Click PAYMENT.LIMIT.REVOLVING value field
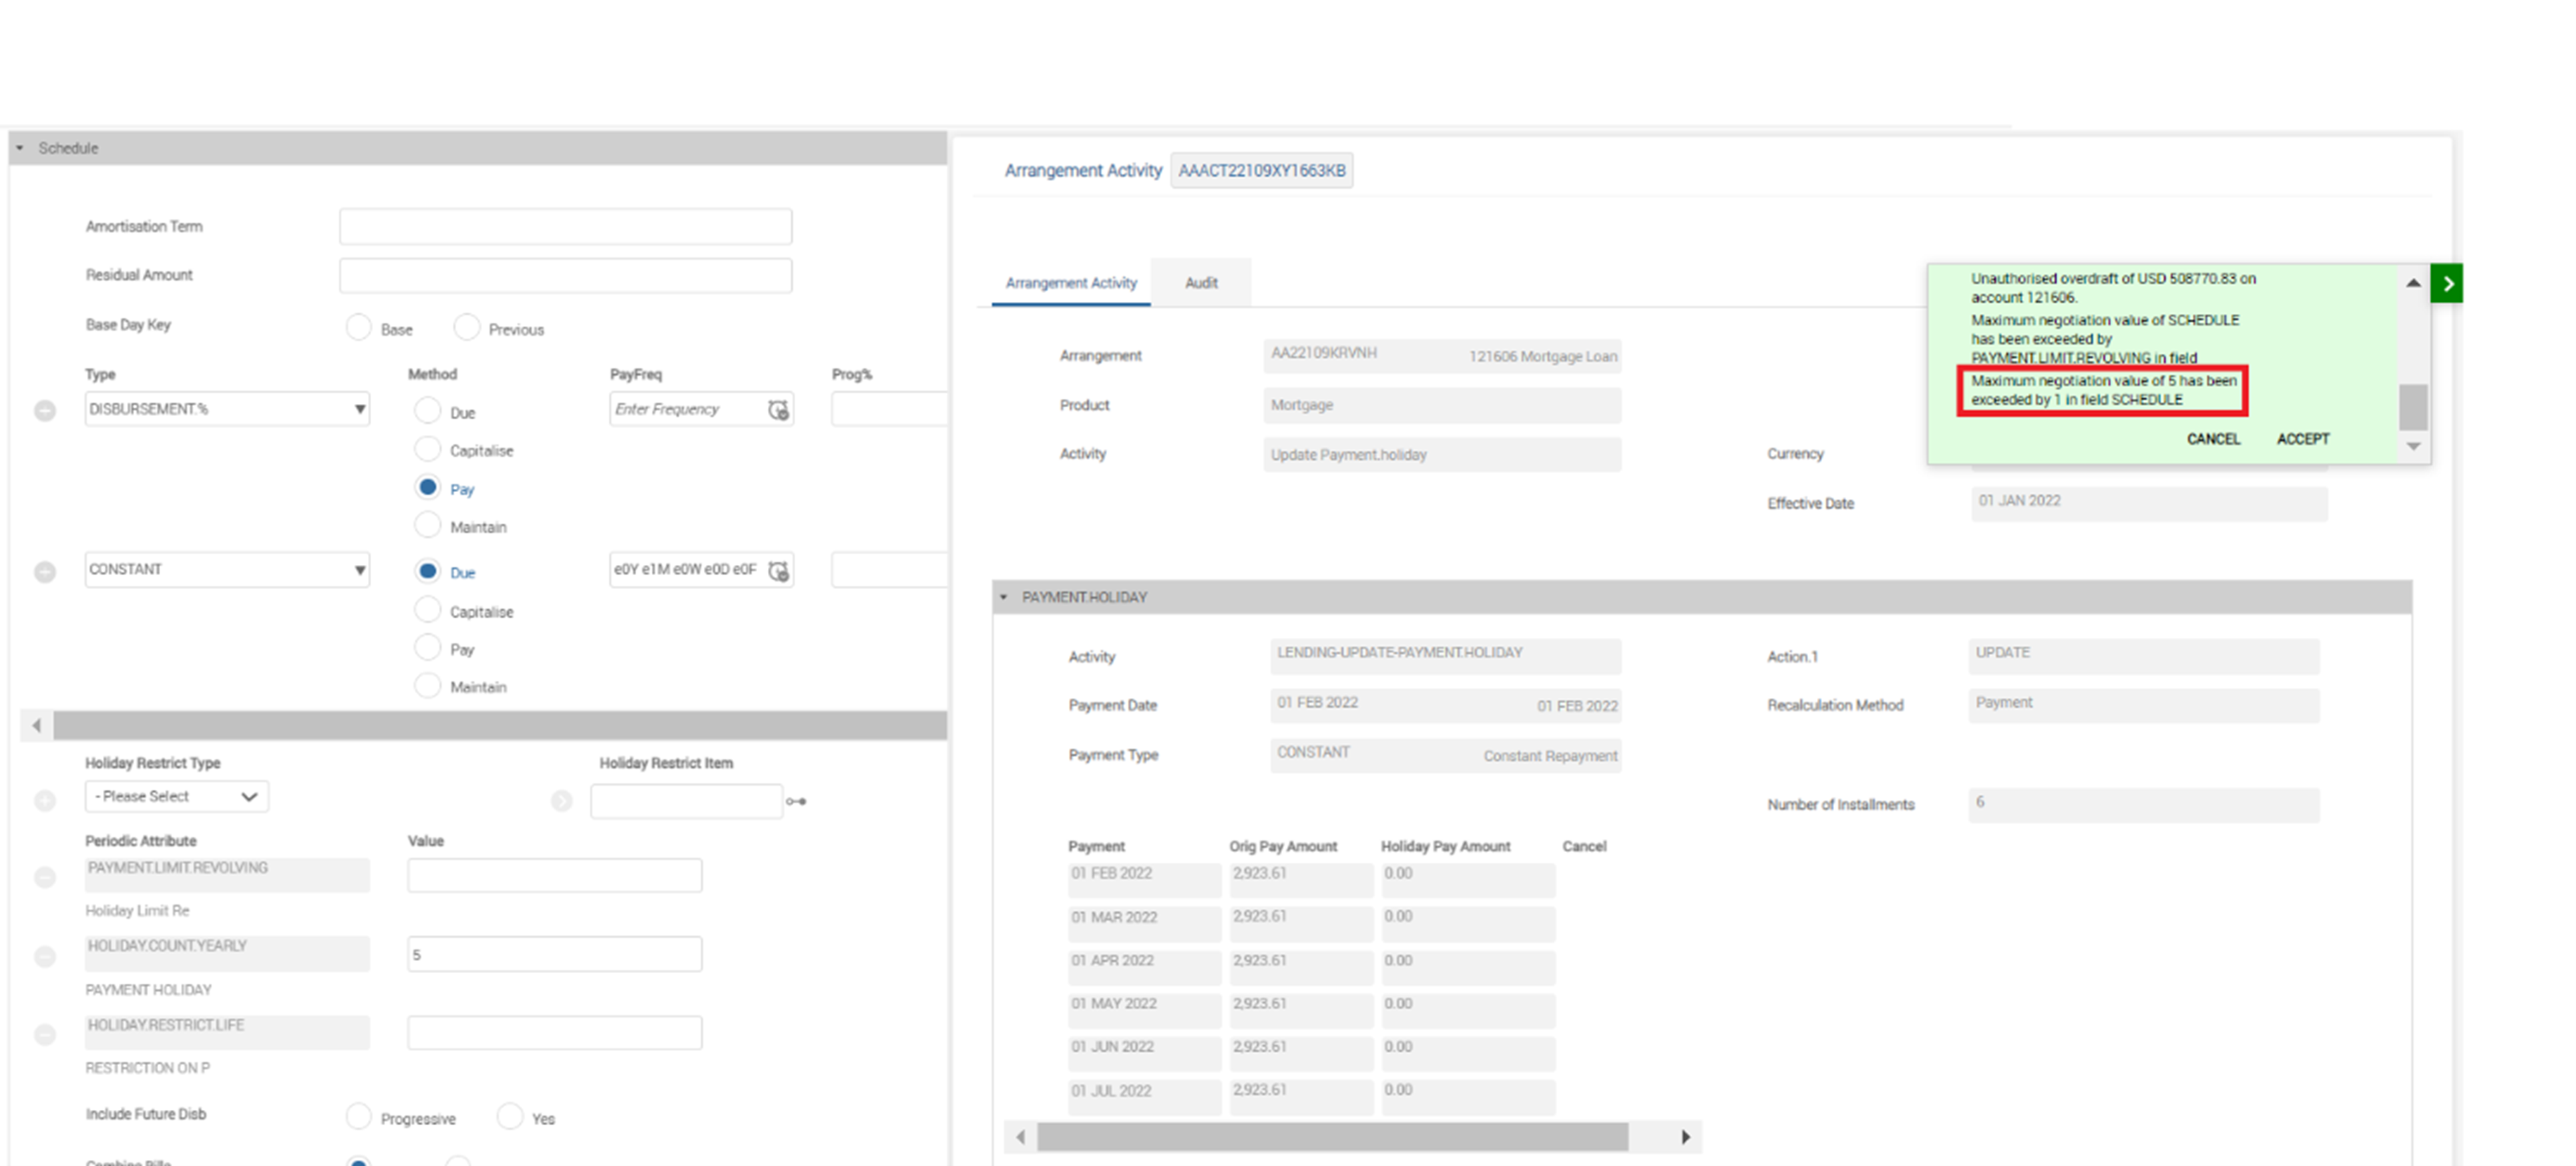This screenshot has width=2576, height=1166. coord(554,875)
